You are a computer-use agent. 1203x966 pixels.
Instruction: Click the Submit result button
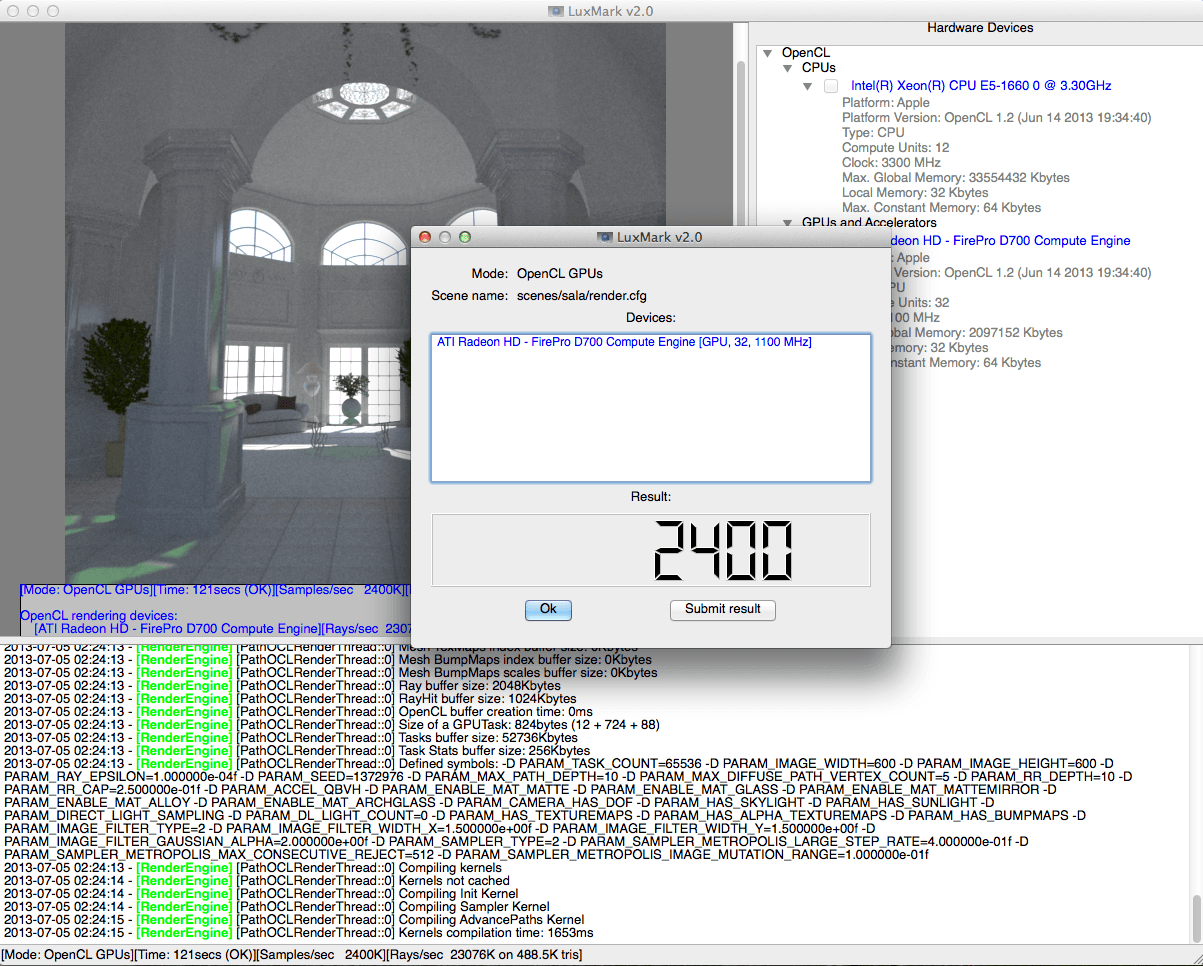[x=722, y=609]
